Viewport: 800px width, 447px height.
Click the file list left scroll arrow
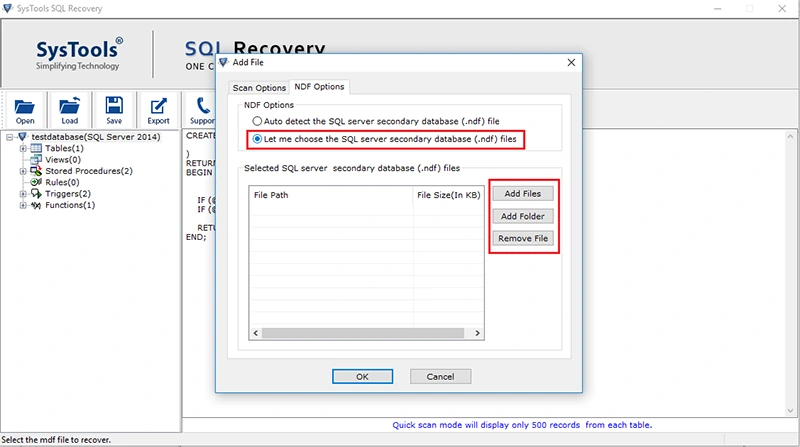[256, 333]
